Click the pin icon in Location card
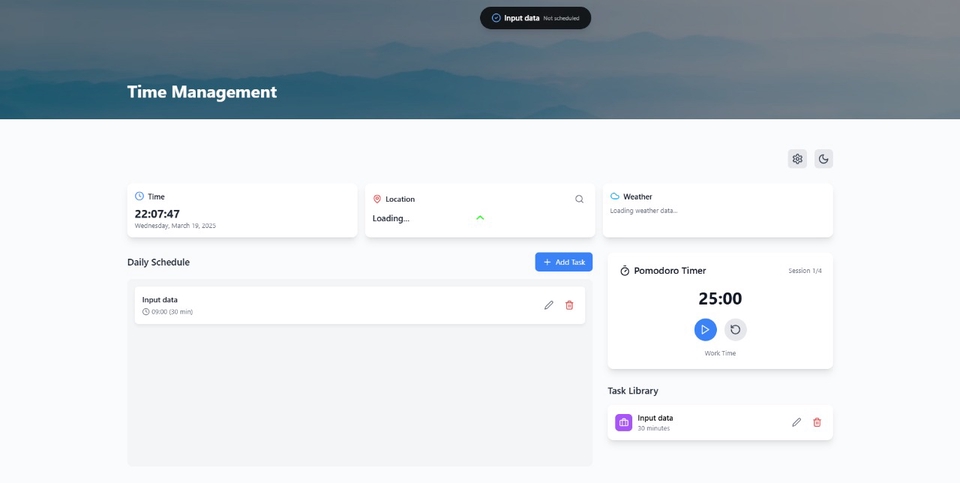The height and width of the screenshot is (483, 960). pos(377,199)
